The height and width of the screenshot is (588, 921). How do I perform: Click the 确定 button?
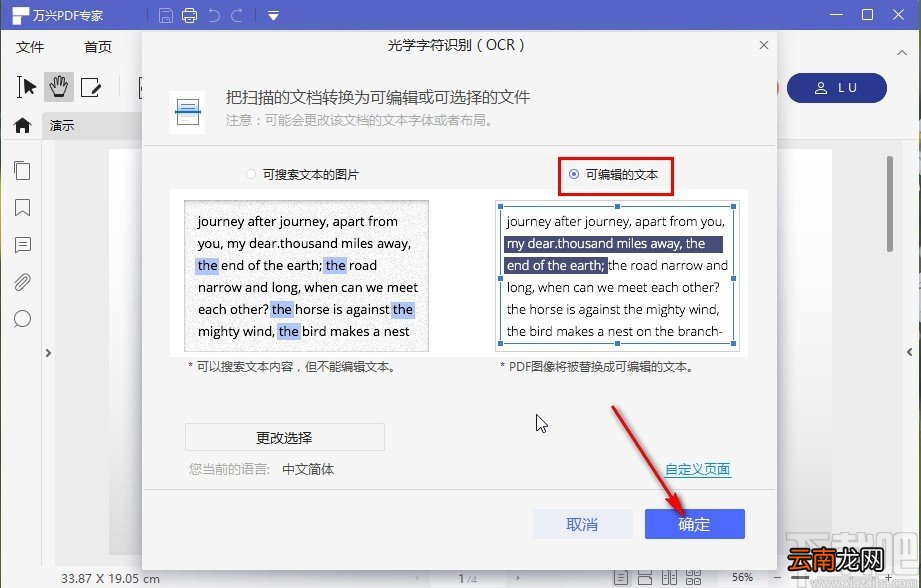click(x=694, y=524)
